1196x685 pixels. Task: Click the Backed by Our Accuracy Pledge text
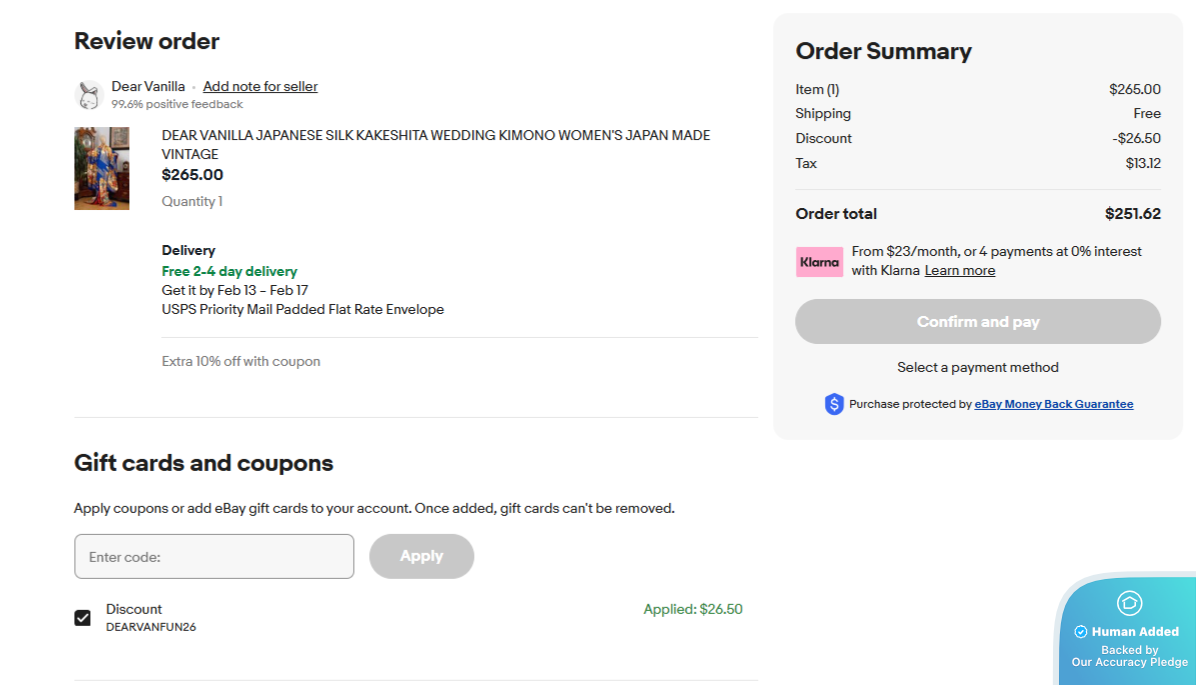(x=1129, y=656)
